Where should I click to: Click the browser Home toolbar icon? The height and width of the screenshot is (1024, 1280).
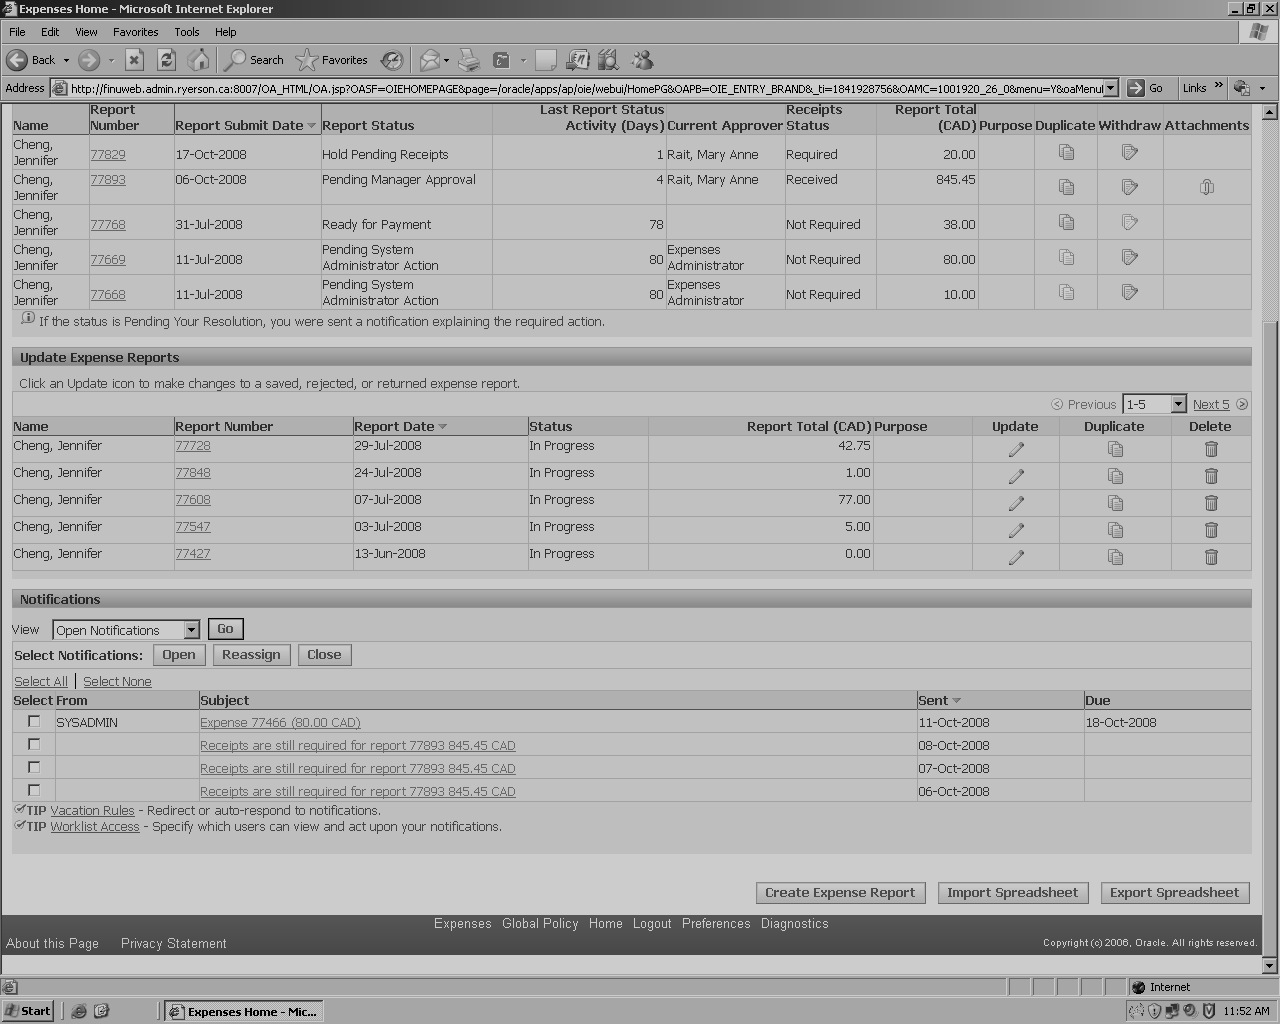pyautogui.click(x=199, y=60)
